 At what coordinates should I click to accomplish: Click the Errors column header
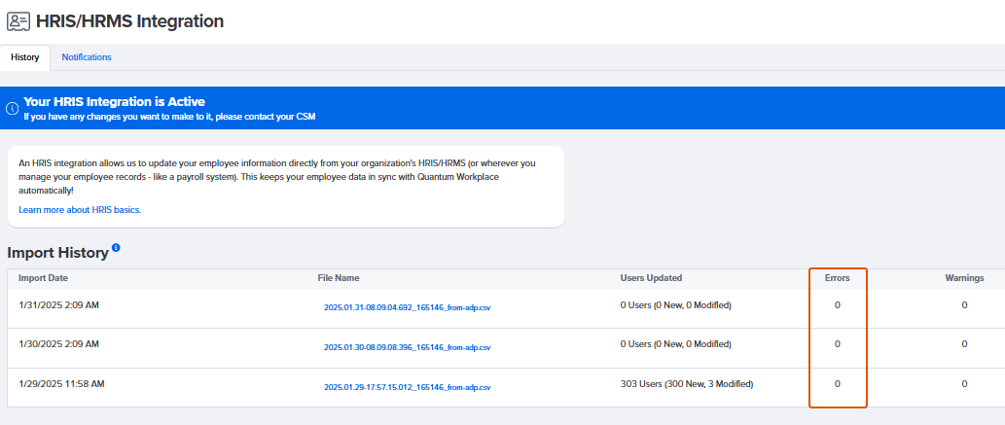click(837, 278)
